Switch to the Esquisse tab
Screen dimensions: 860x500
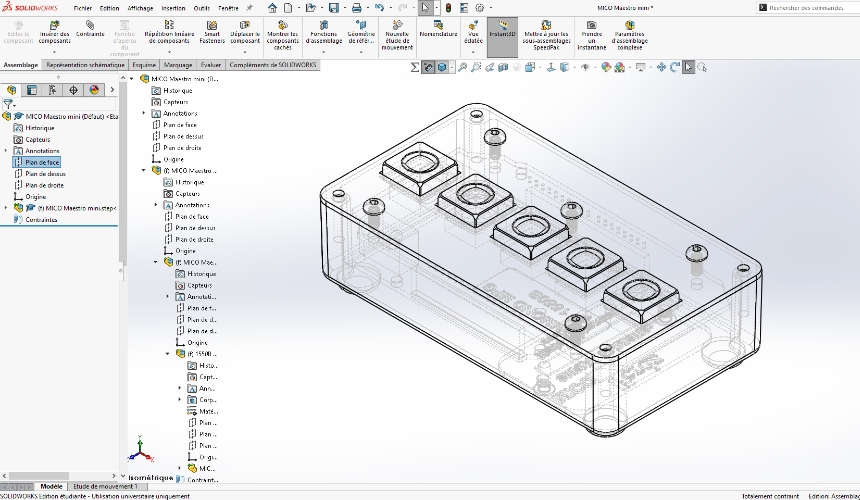click(144, 65)
